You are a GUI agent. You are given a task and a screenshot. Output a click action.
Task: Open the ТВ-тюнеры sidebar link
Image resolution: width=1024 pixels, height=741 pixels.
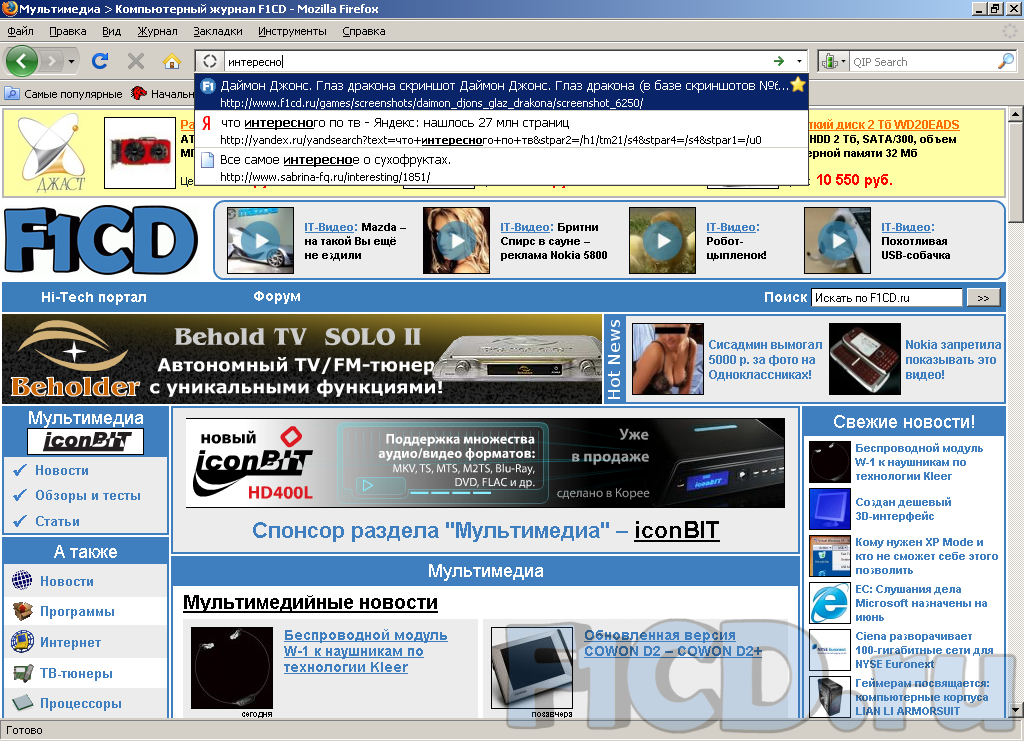click(76, 673)
